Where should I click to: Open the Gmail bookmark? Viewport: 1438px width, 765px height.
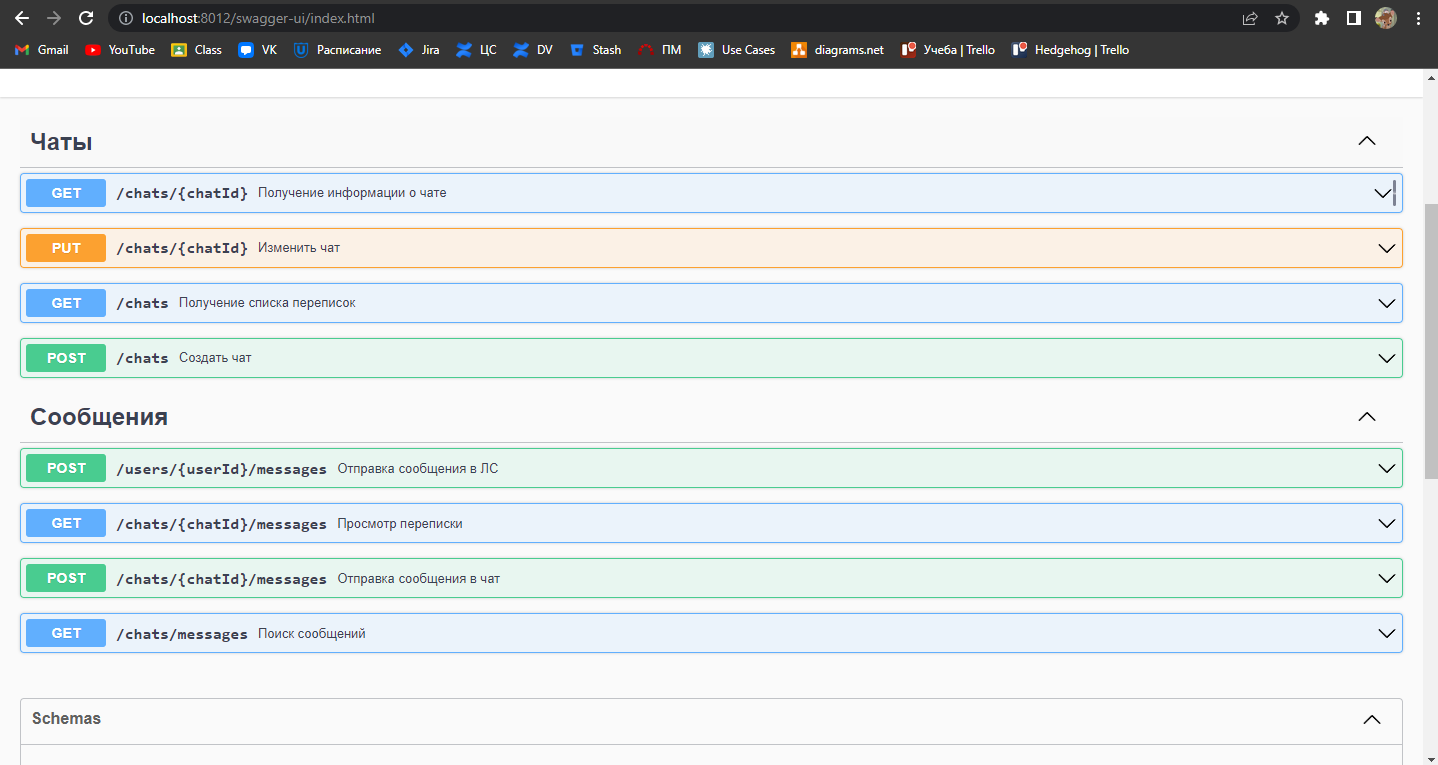pyautogui.click(x=42, y=50)
